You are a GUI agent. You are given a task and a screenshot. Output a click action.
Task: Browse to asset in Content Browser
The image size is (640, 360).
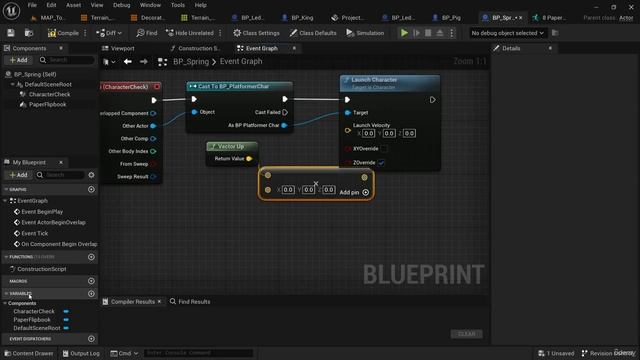pos(29,33)
